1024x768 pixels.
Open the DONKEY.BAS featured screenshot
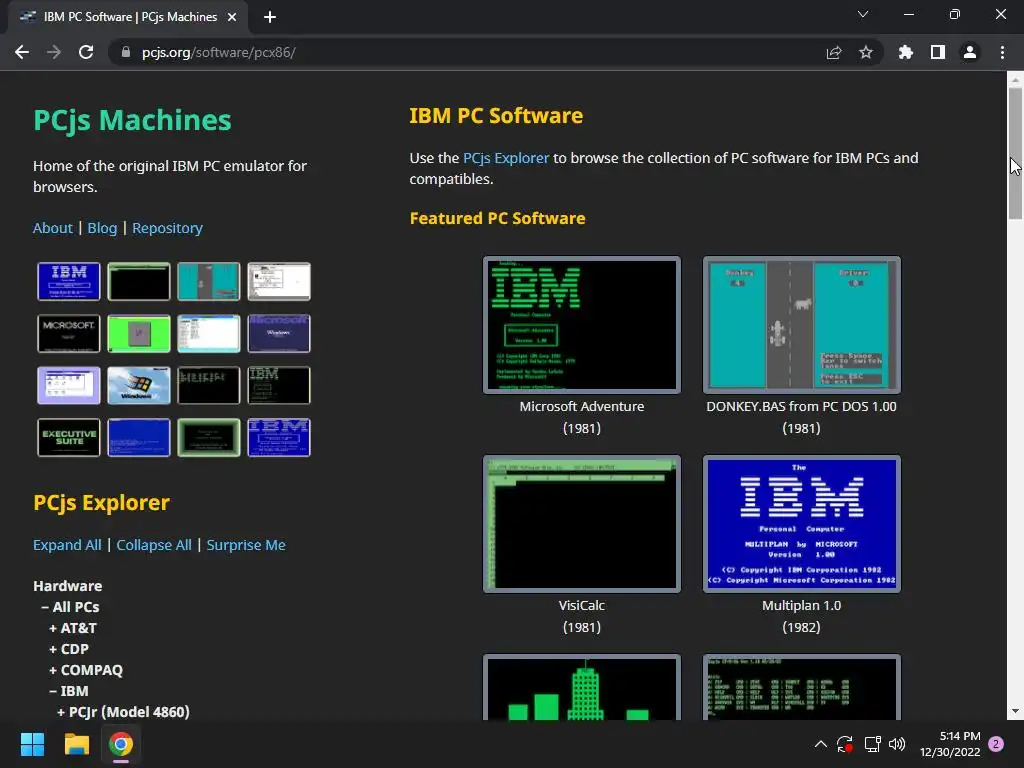[801, 325]
